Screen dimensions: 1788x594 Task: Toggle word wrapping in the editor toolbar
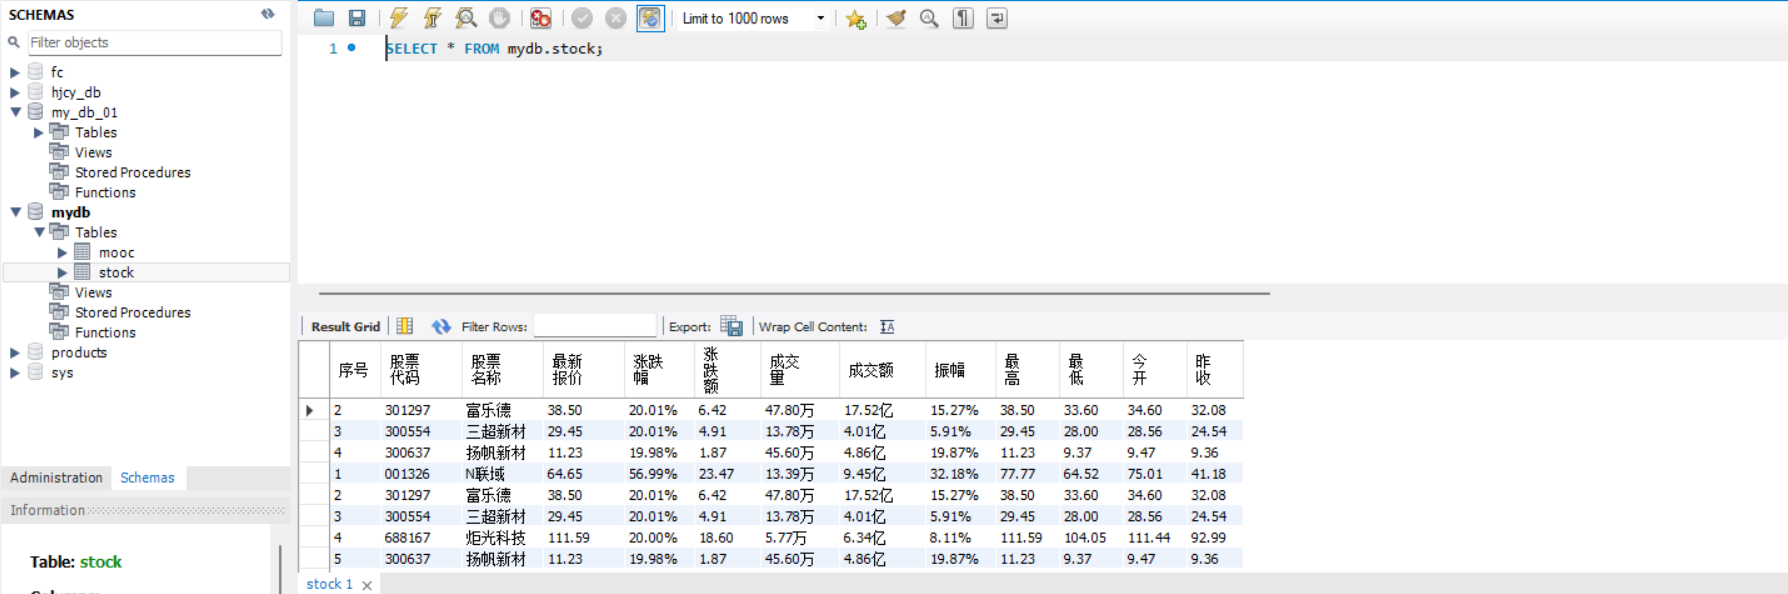[997, 18]
